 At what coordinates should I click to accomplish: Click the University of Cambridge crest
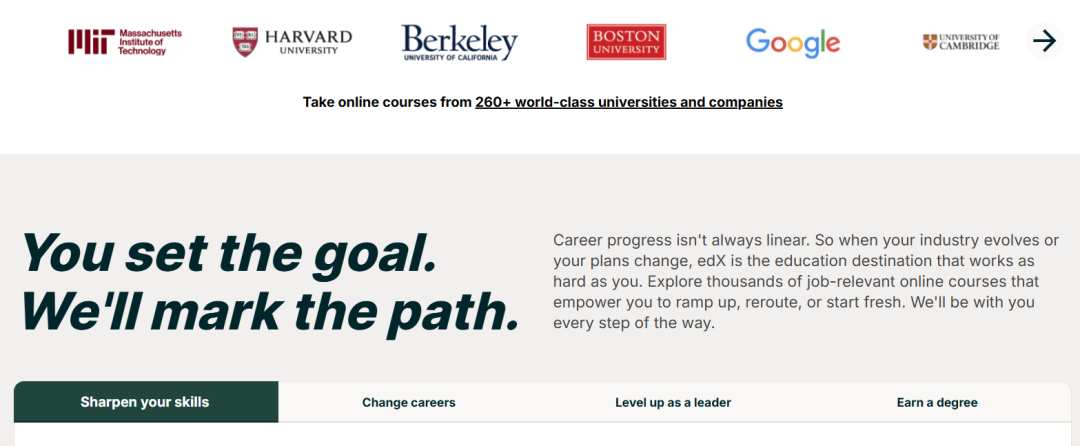click(930, 42)
